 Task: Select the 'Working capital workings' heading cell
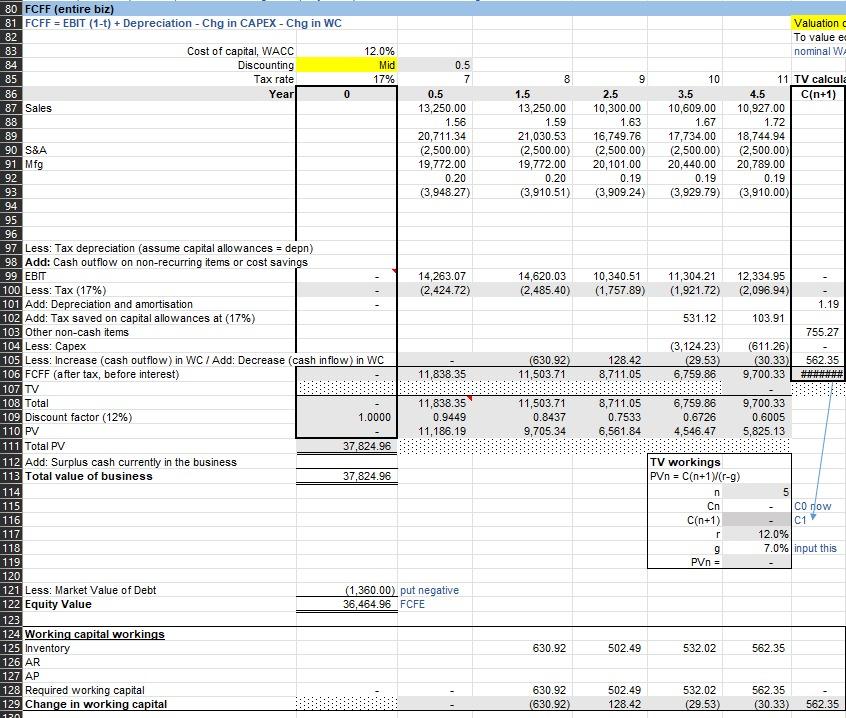tap(95, 634)
